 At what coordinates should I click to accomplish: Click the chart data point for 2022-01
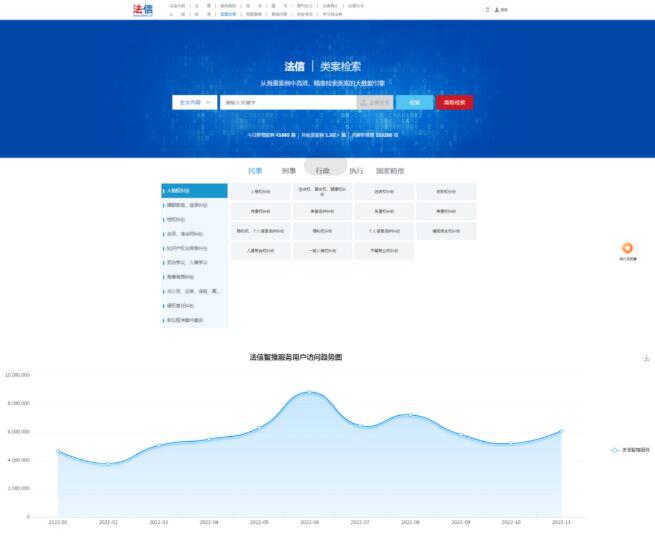click(x=58, y=451)
